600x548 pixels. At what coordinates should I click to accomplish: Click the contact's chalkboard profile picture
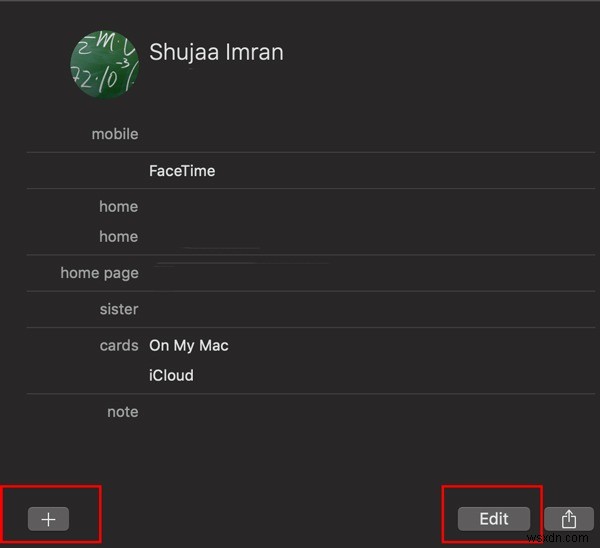click(x=105, y=63)
